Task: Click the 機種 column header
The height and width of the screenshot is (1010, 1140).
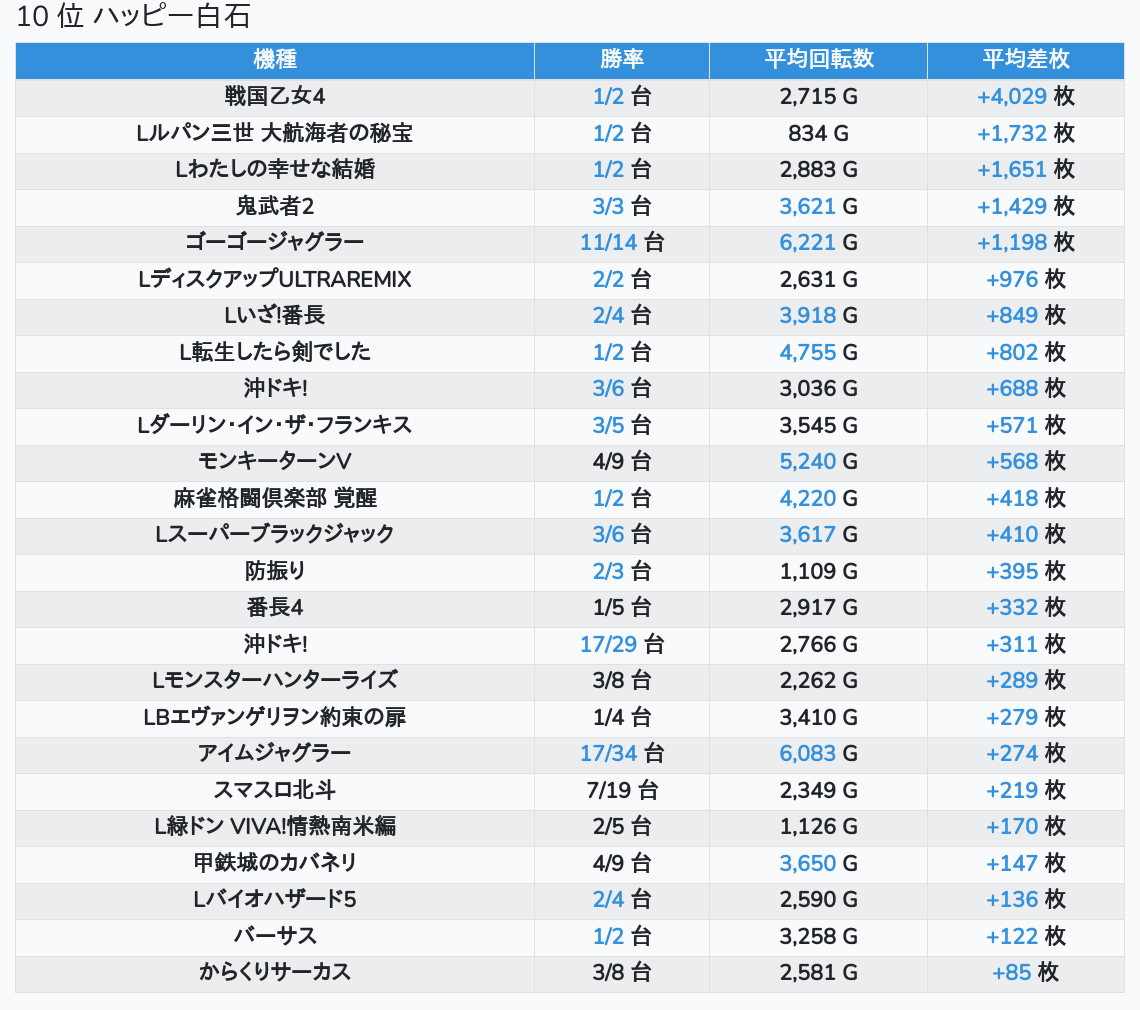Action: [275, 60]
